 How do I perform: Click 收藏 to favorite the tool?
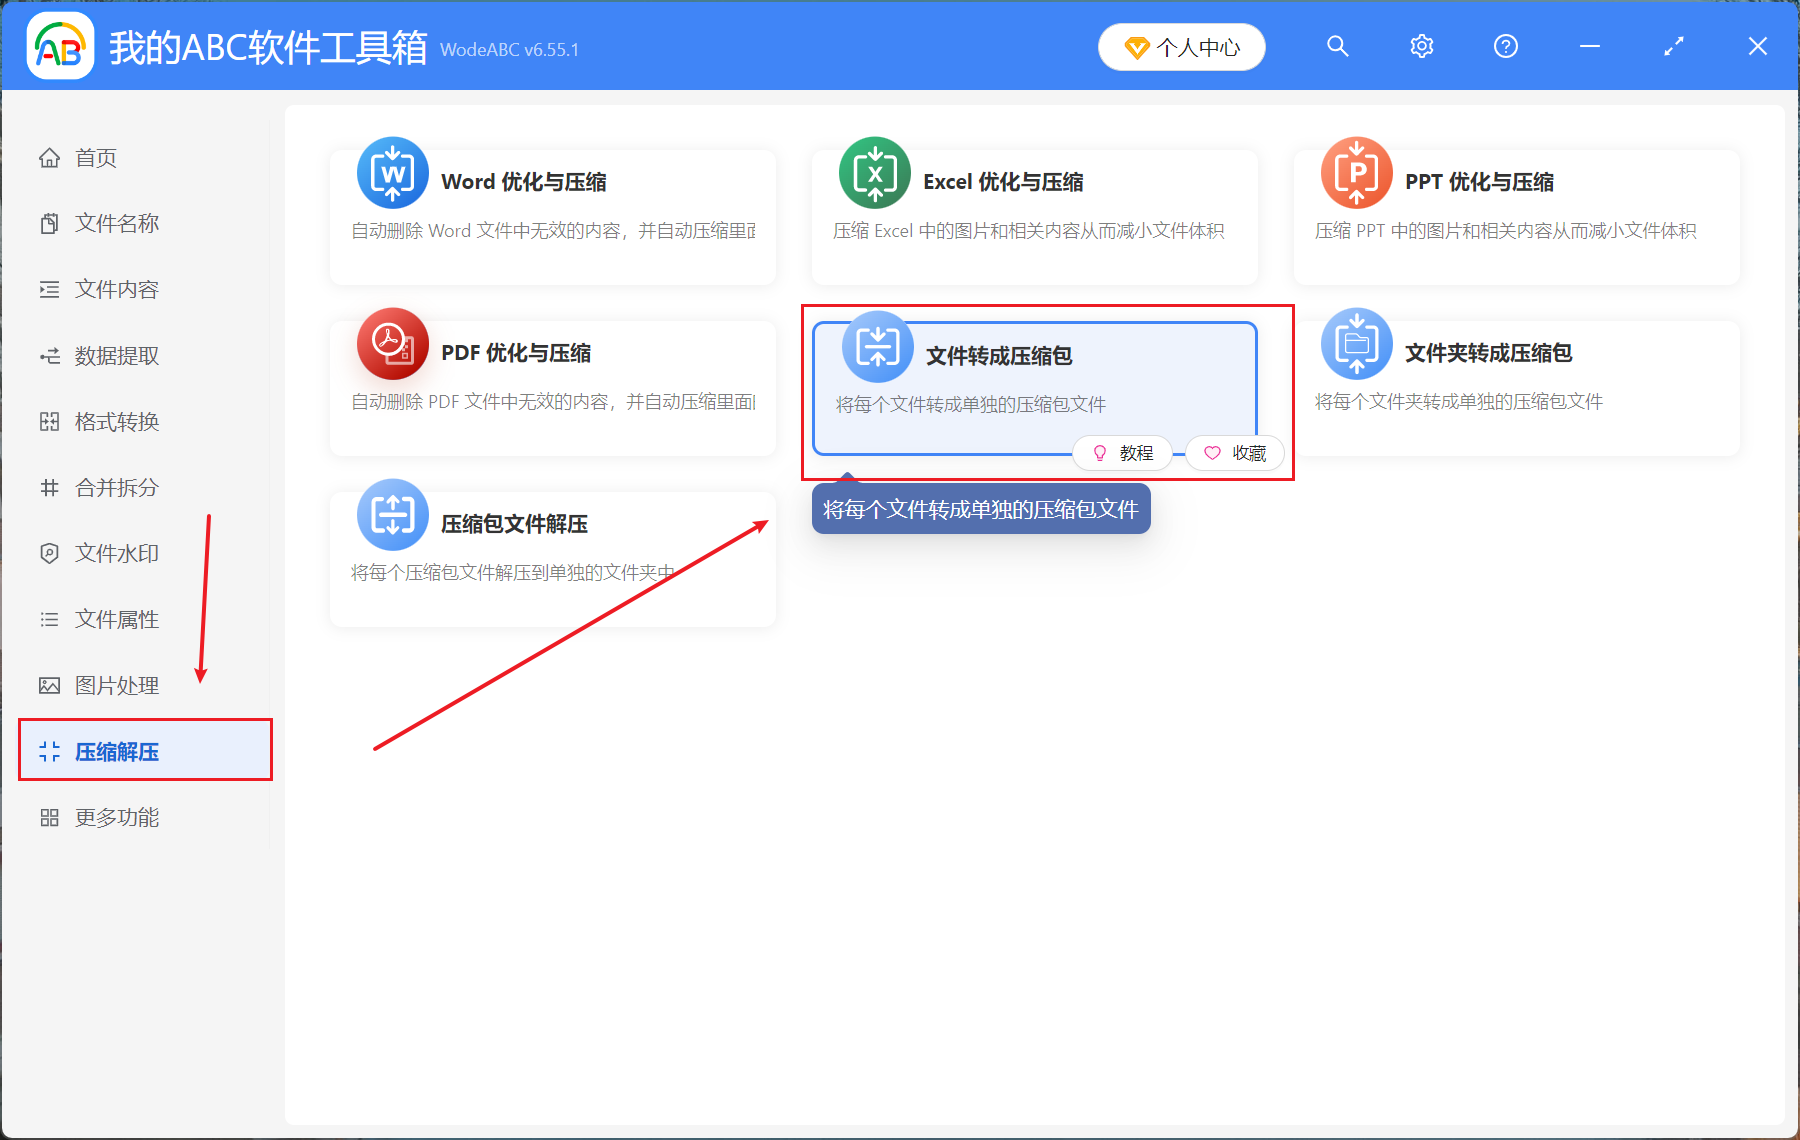click(x=1235, y=453)
